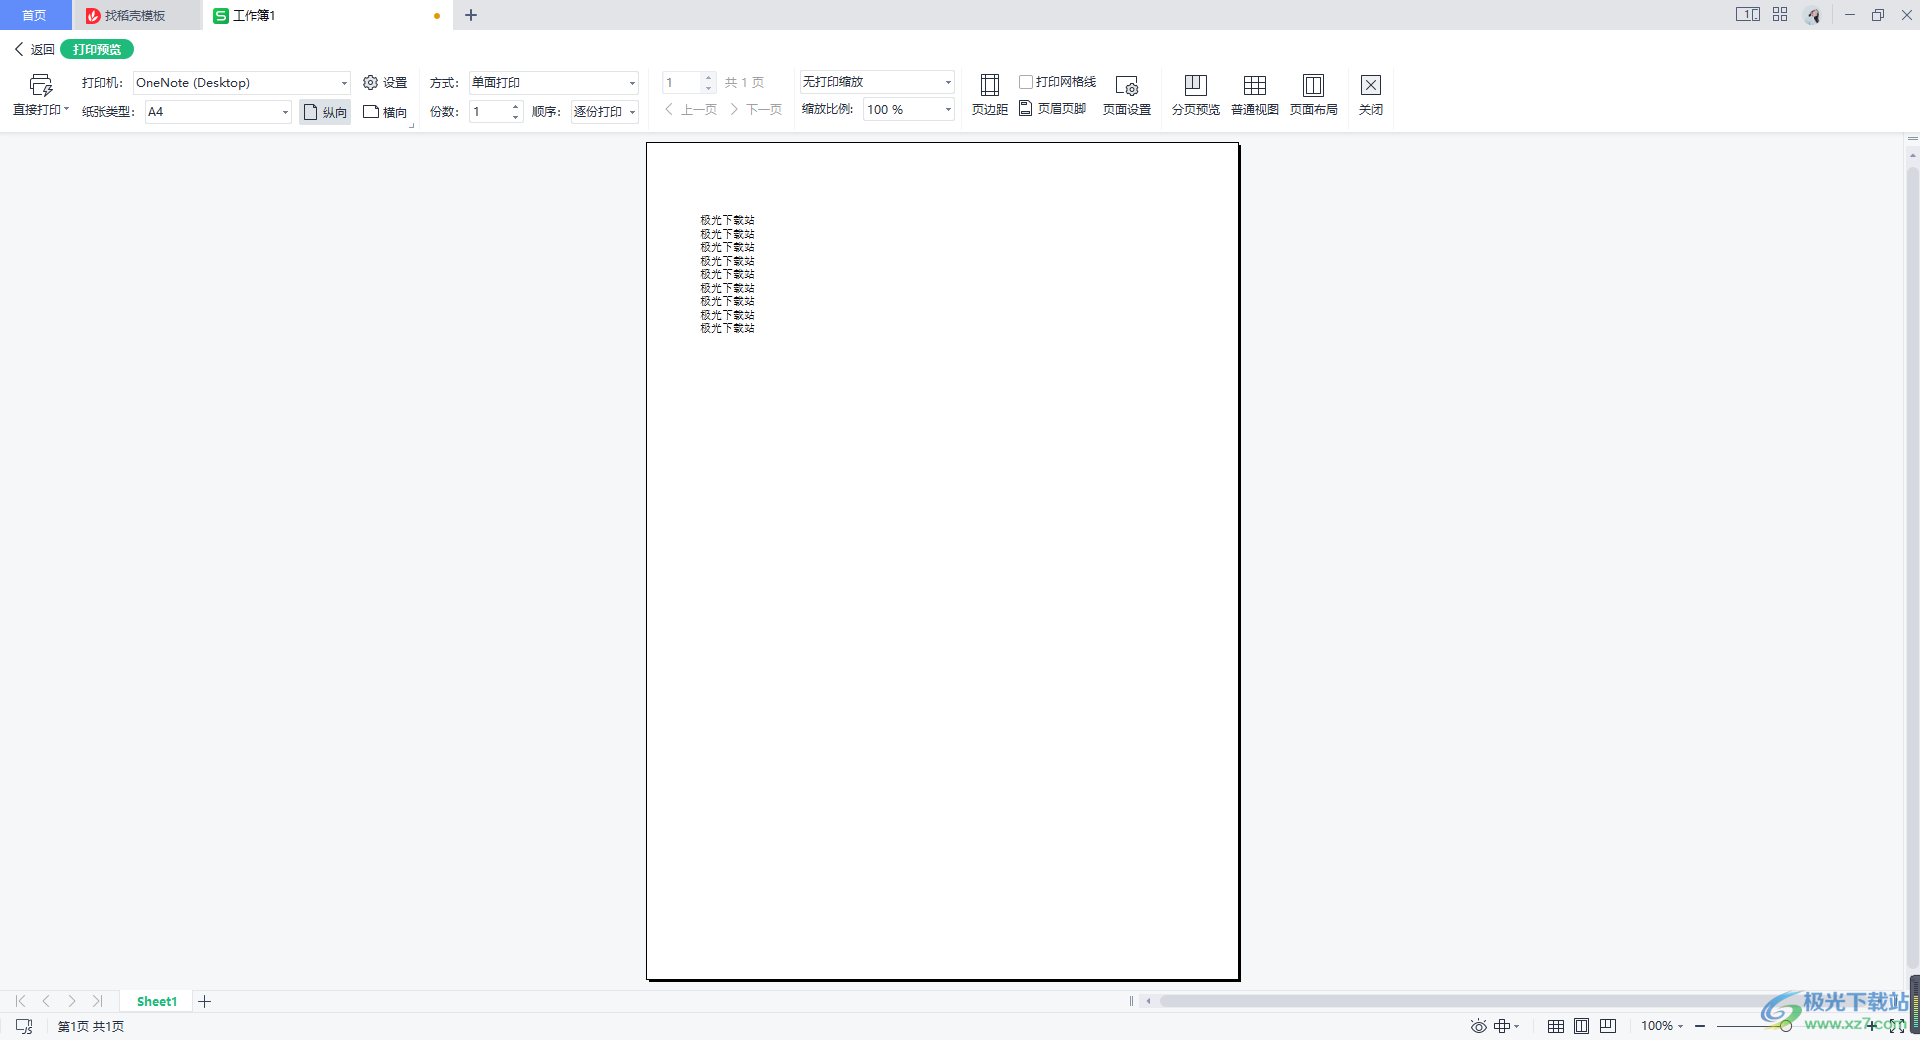Click the page setup dialog launcher corner arrow
The height and width of the screenshot is (1040, 1920).
point(411,126)
